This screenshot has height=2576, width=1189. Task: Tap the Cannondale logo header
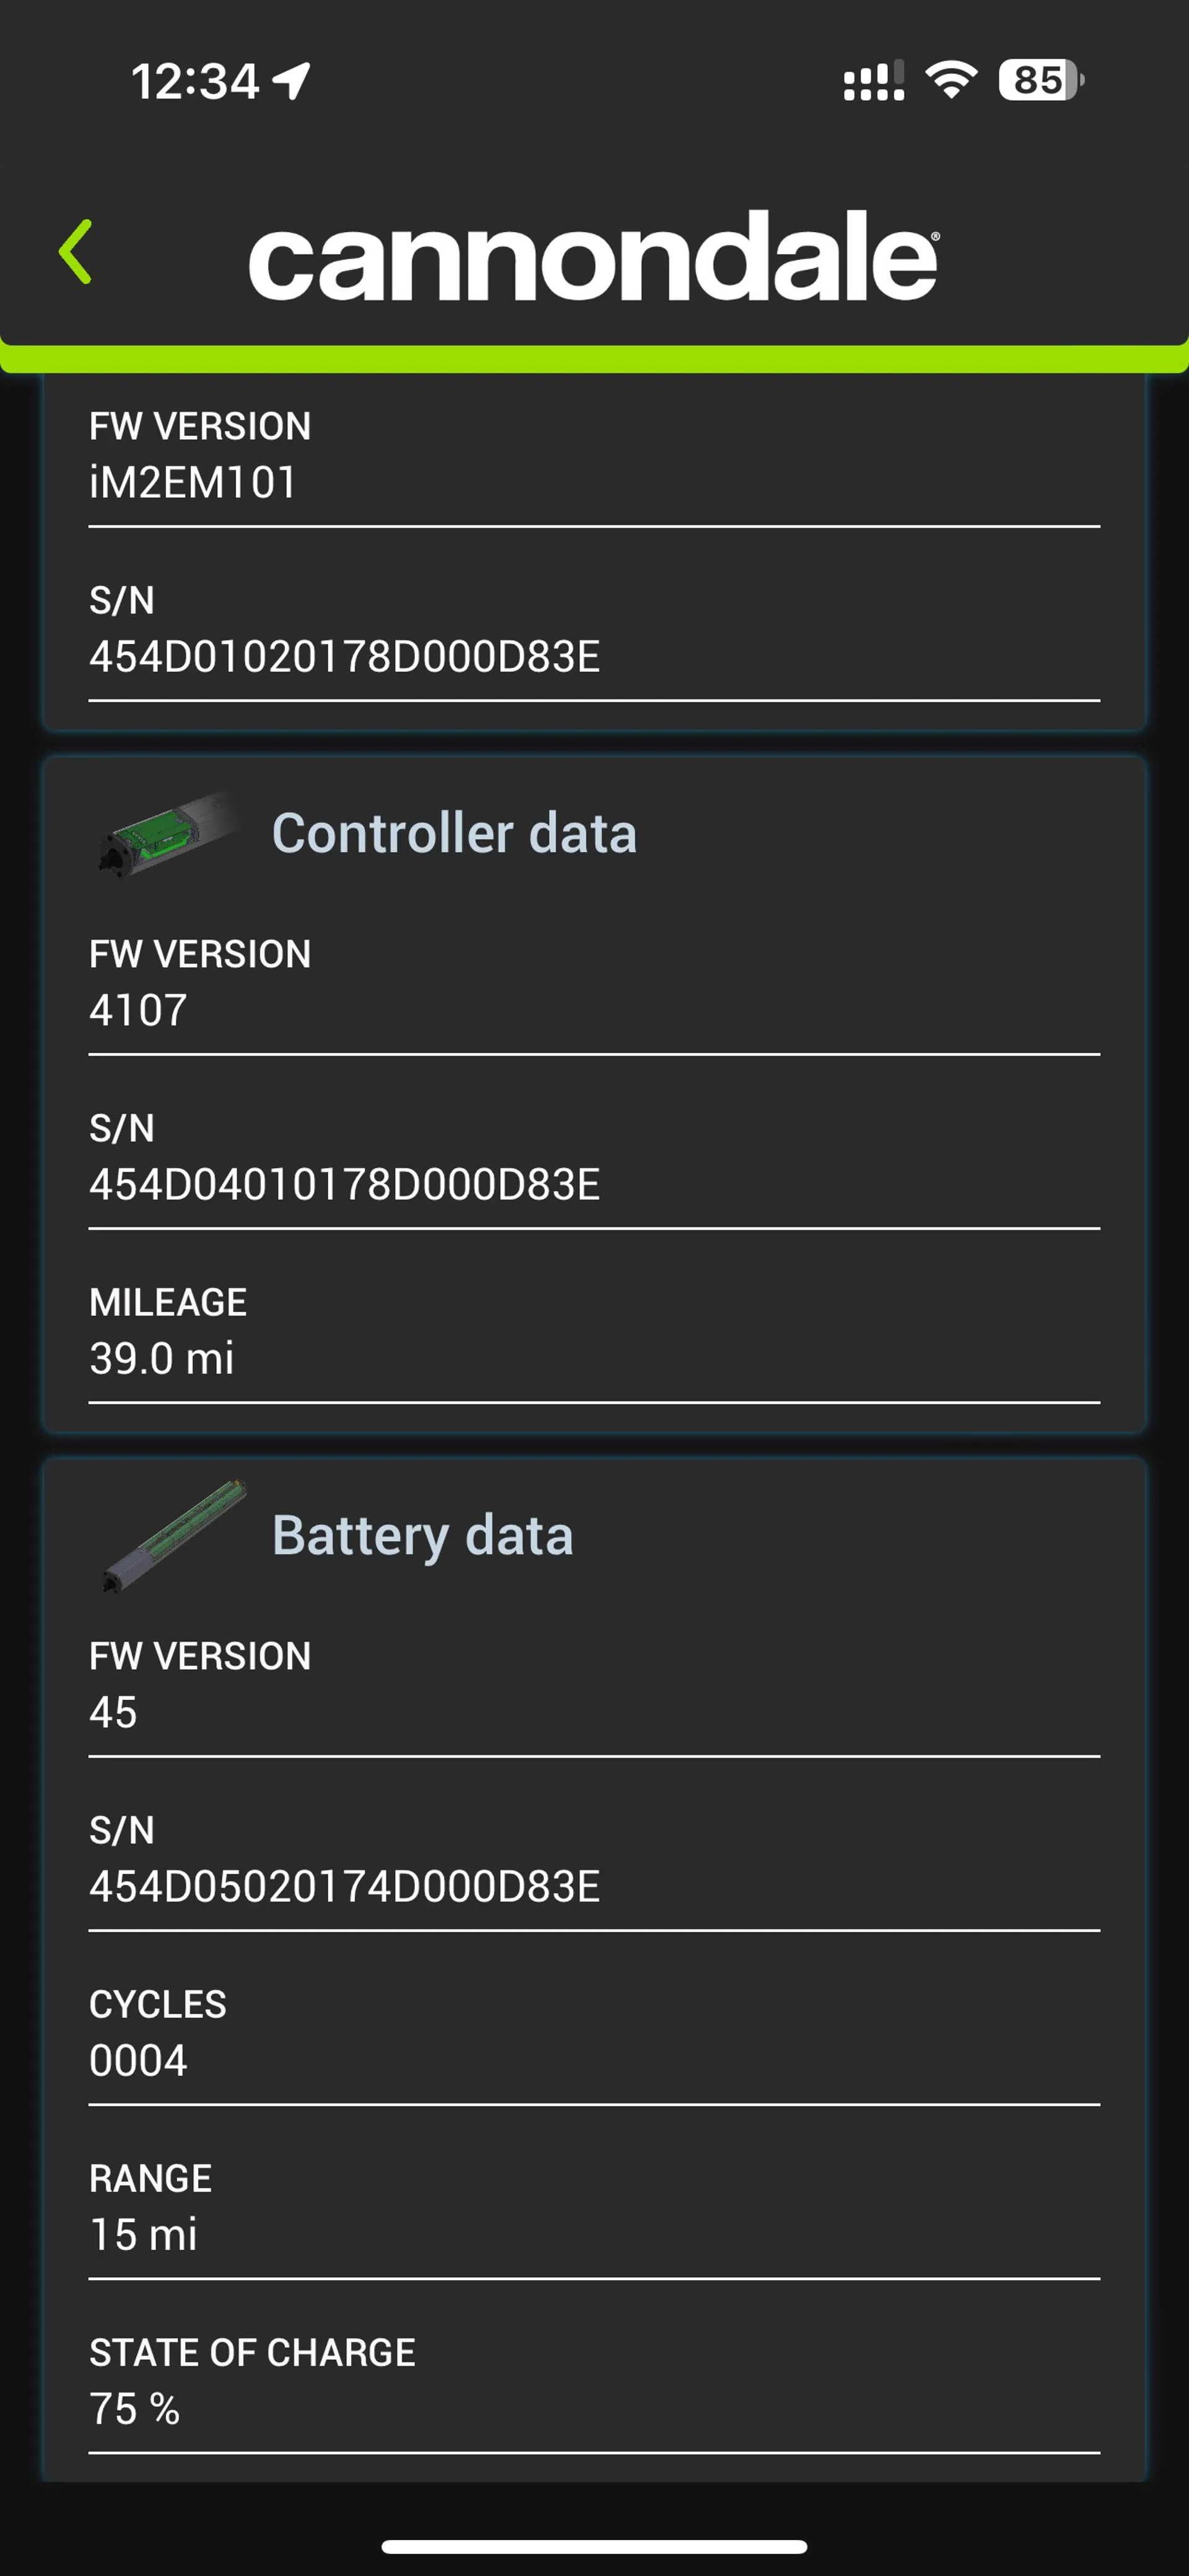click(594, 256)
